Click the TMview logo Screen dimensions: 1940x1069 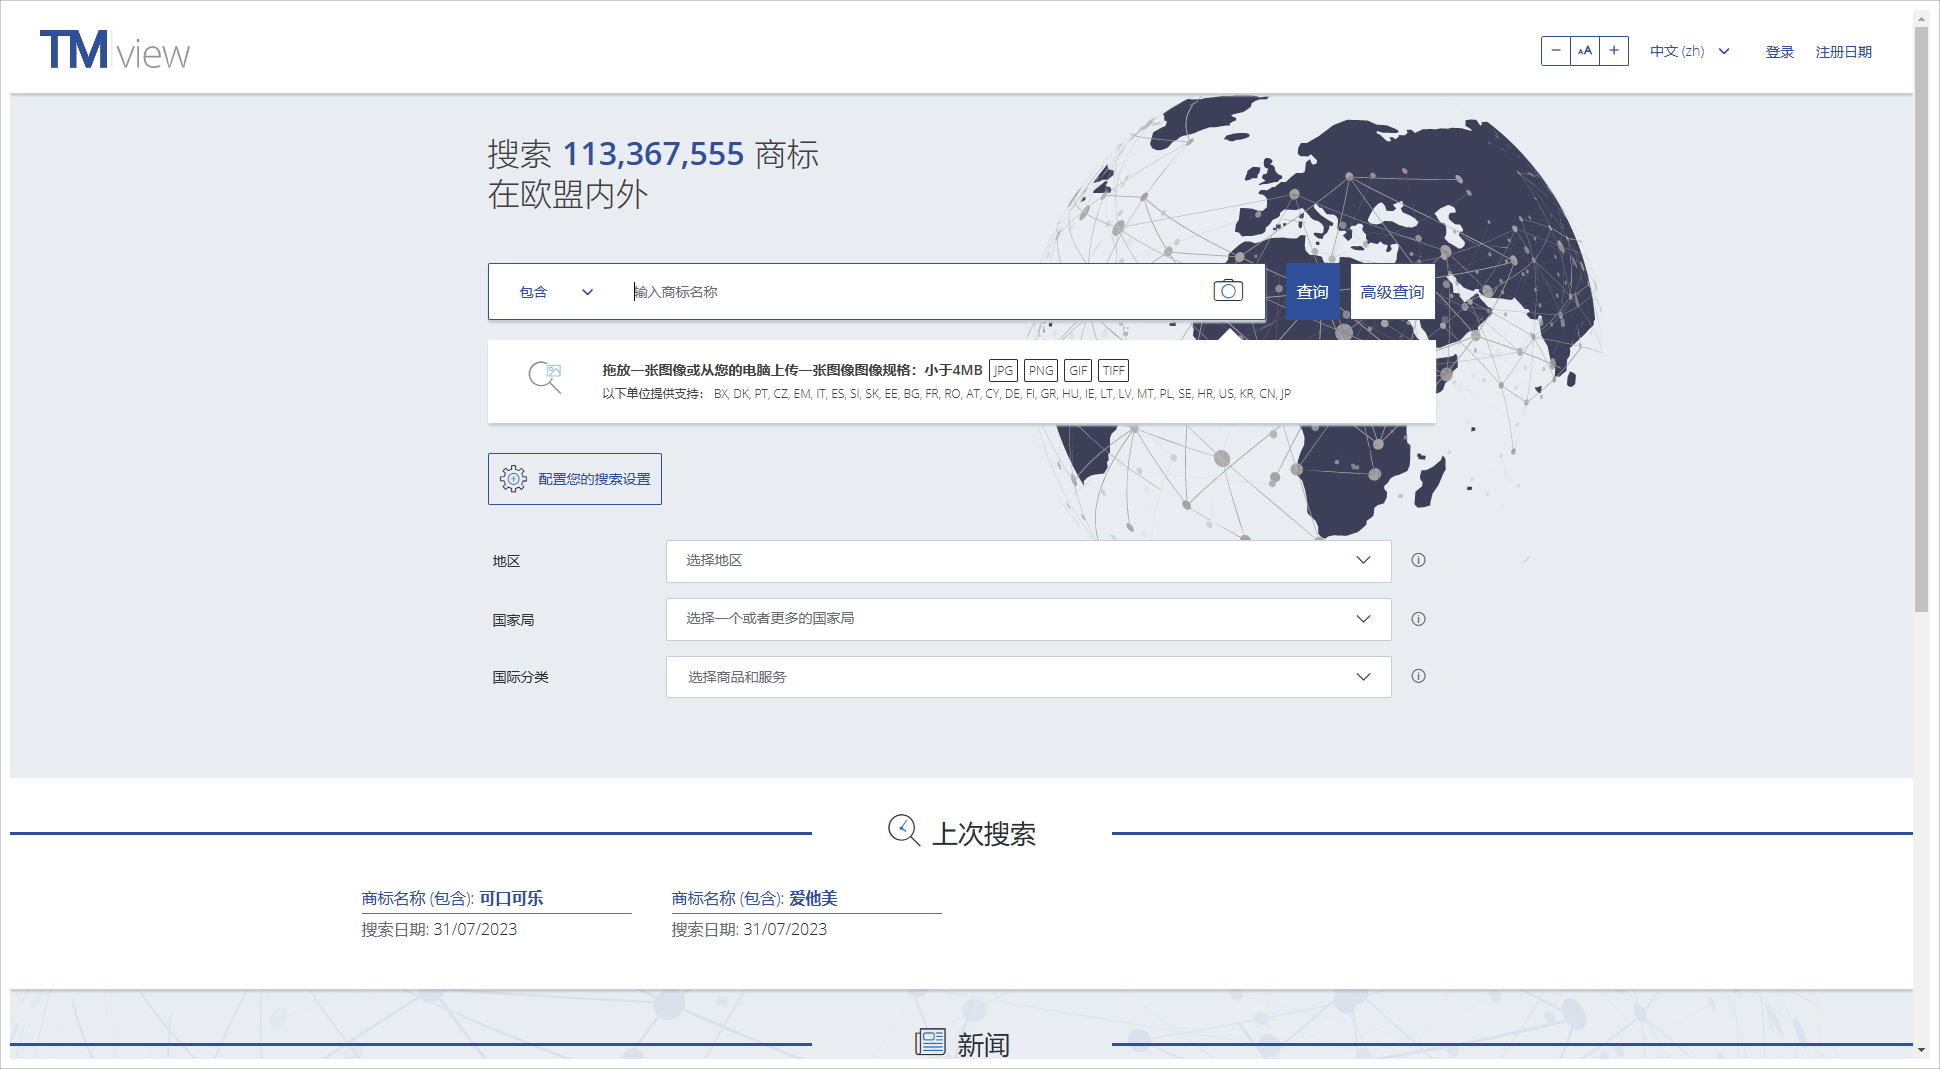114,50
